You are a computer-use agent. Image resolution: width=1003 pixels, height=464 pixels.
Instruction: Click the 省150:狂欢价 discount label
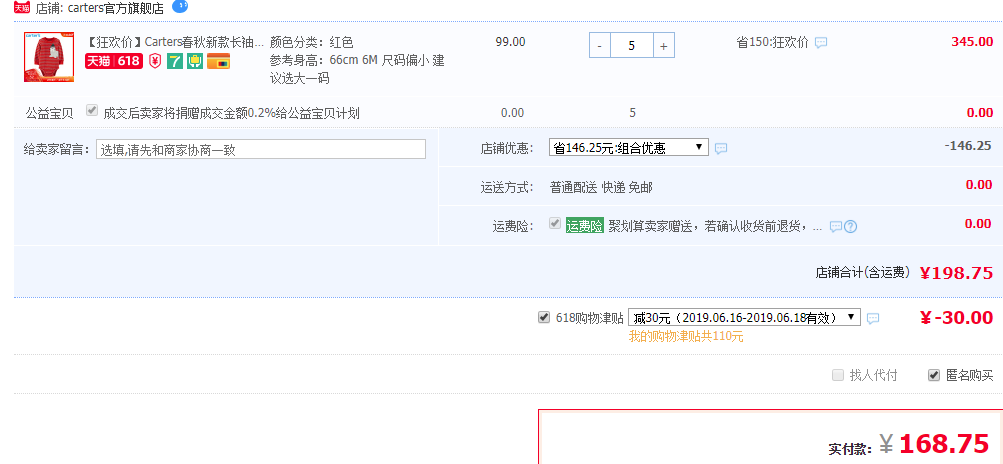(772, 43)
